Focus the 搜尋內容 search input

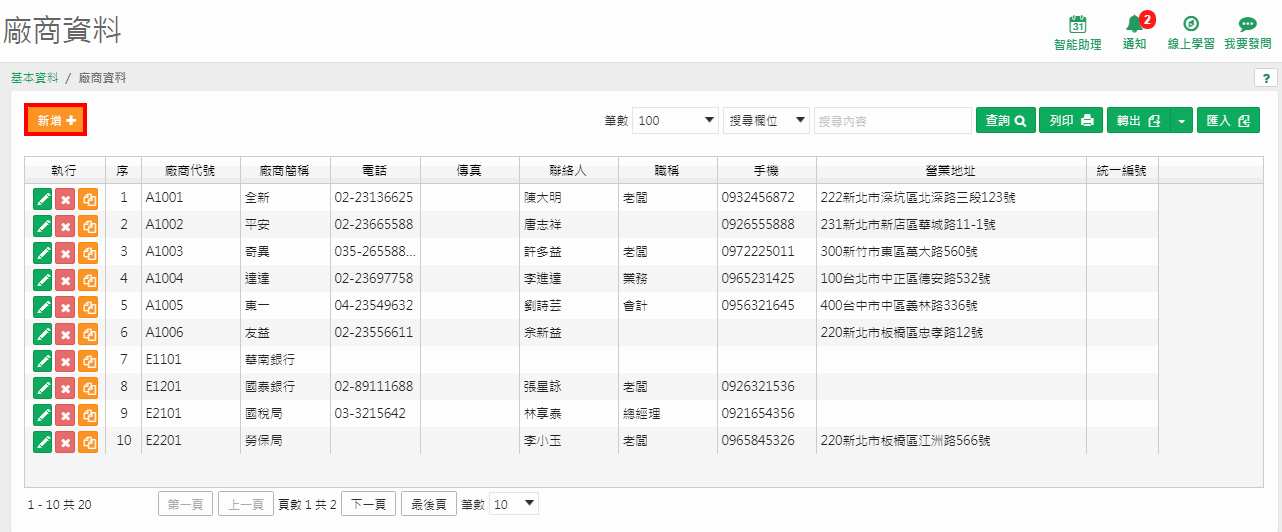(893, 121)
